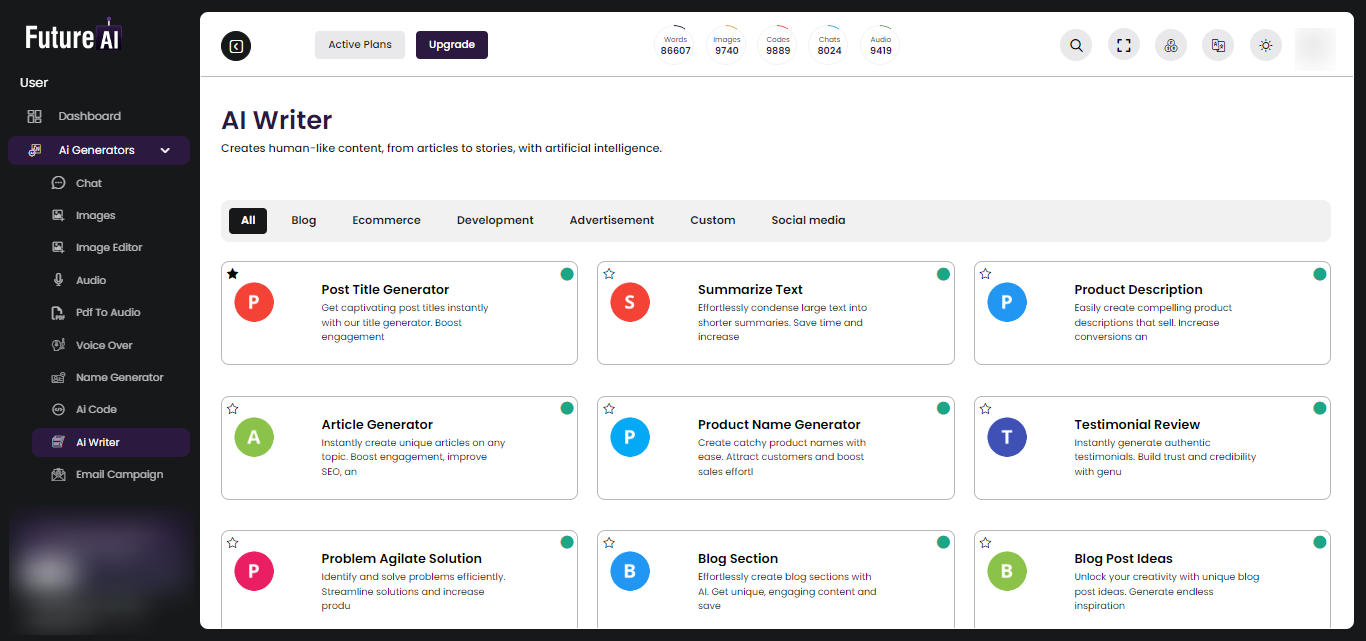Collapse the Ai Generators menu

point(165,149)
